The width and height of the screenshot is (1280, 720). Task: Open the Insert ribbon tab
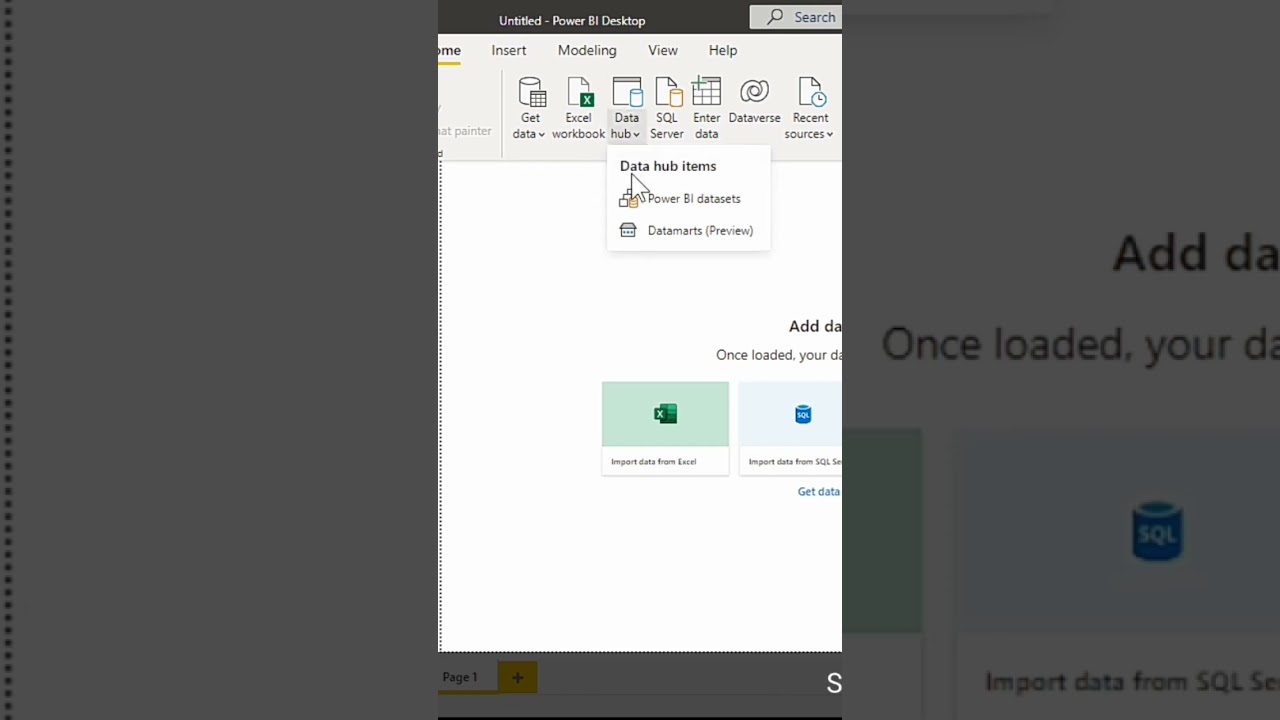pos(509,50)
